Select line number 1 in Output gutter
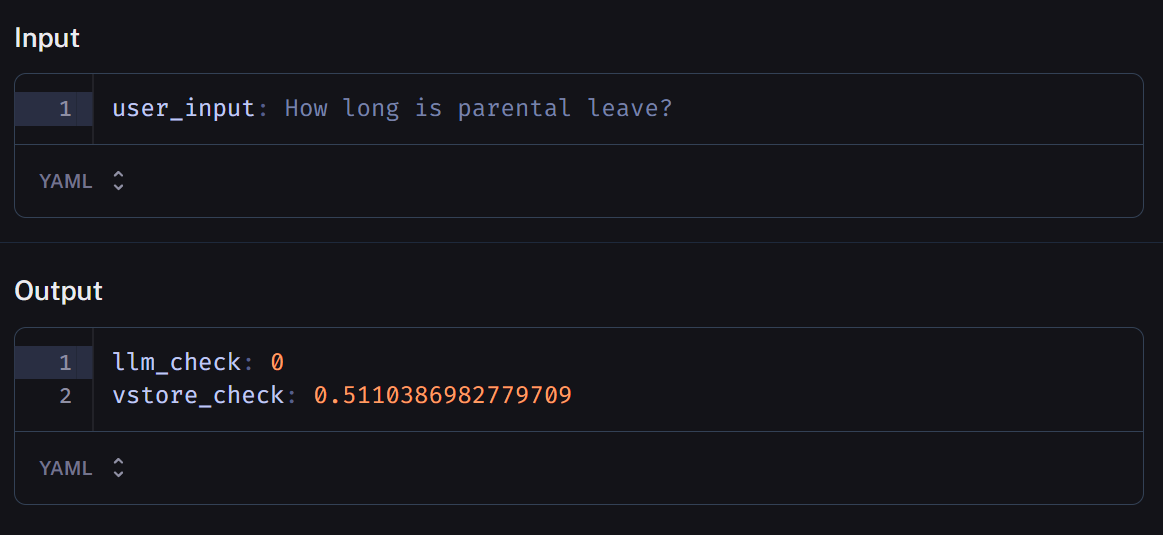 point(65,362)
